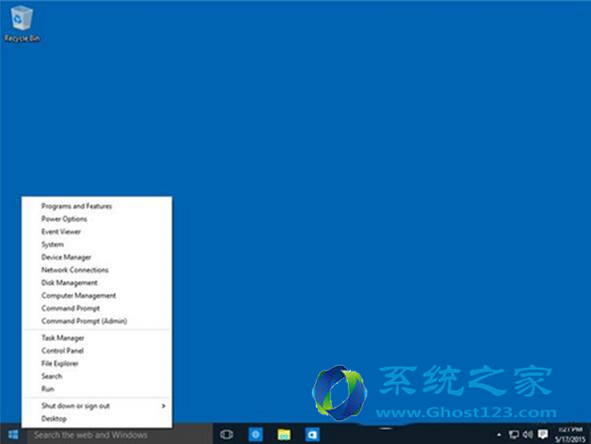Select File Explorer in the menu
The width and height of the screenshot is (591, 444).
[97, 363]
